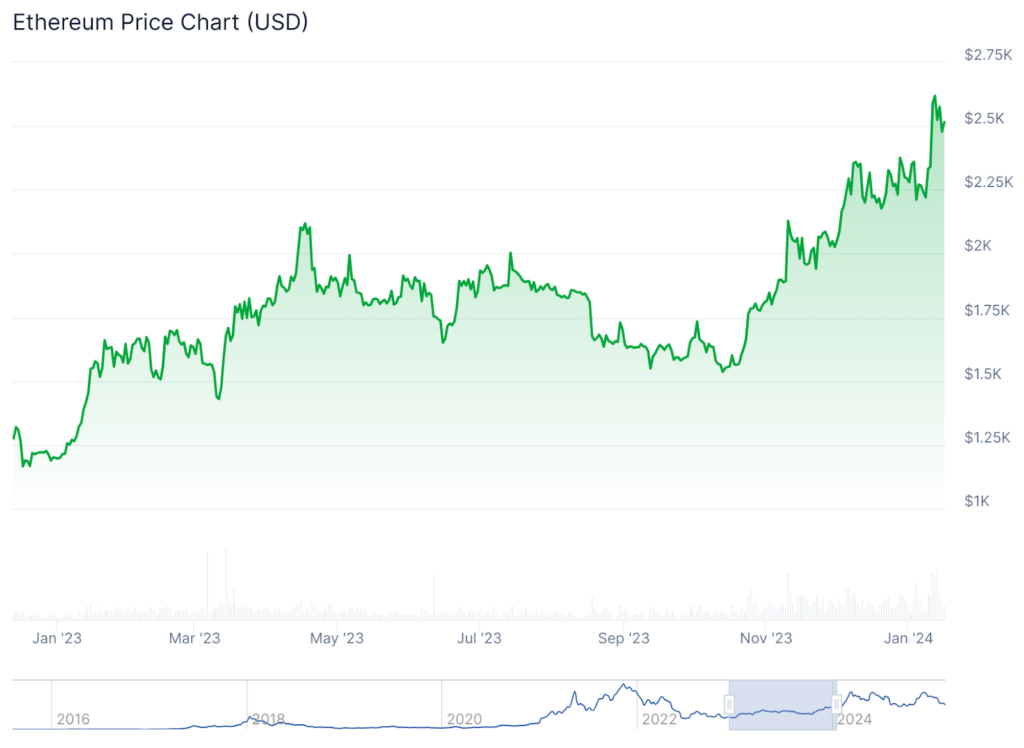Viewport: 1024px width, 748px height.
Task: Click the $2K price axis label
Action: [x=978, y=246]
